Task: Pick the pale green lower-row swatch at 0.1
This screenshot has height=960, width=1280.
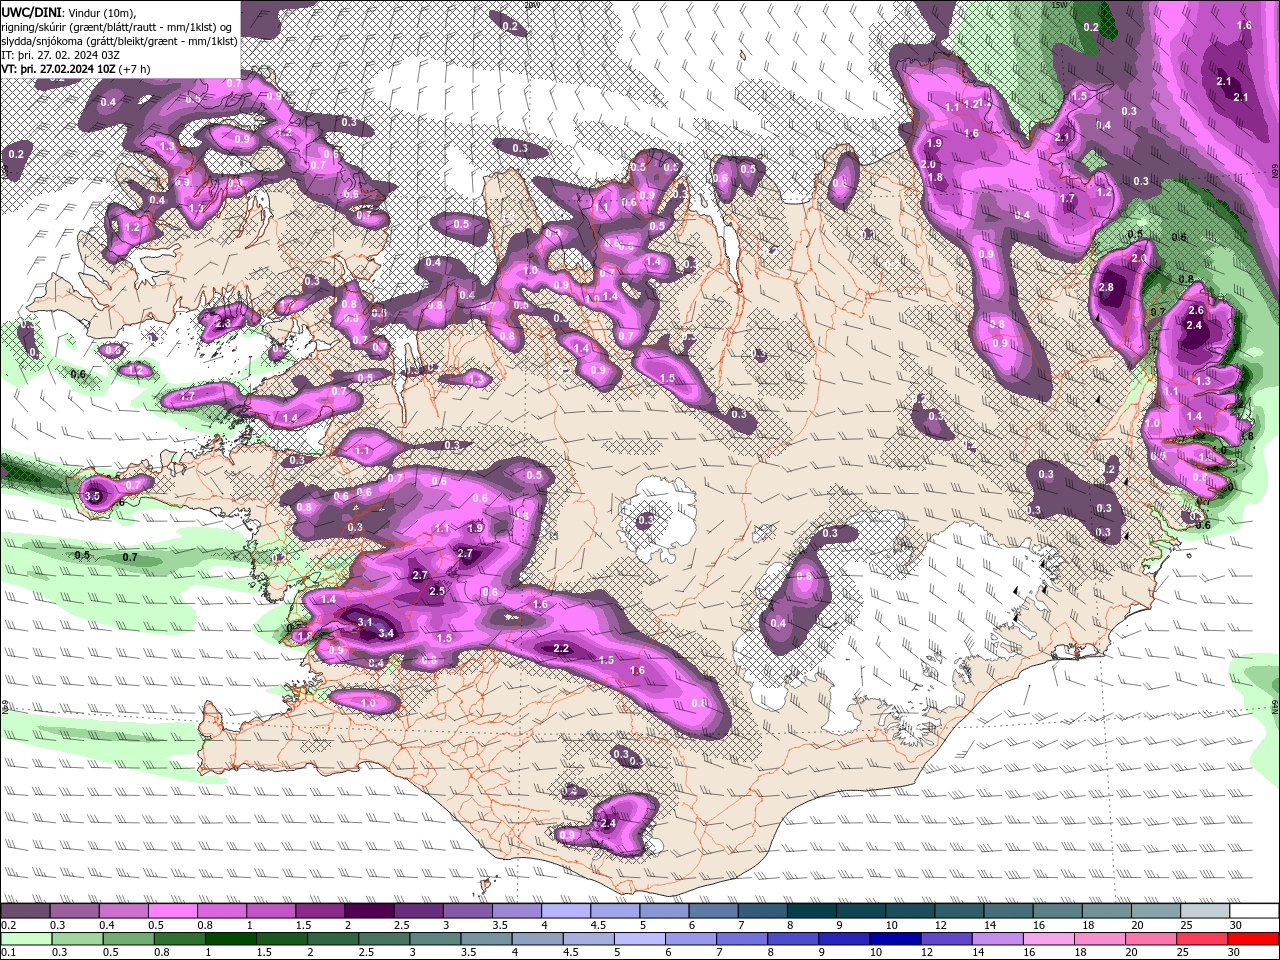Action: [x=26, y=939]
